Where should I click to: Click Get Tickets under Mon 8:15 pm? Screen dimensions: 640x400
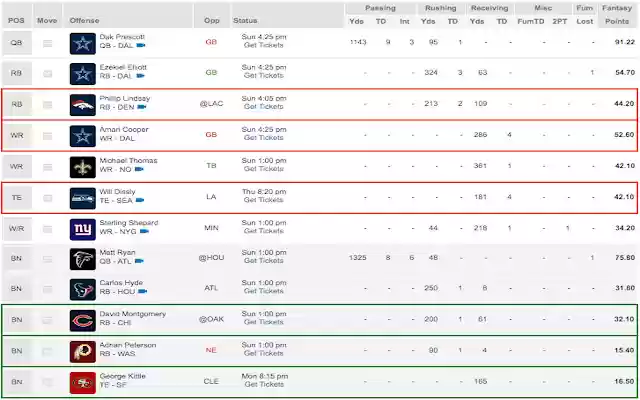pyautogui.click(x=264, y=384)
